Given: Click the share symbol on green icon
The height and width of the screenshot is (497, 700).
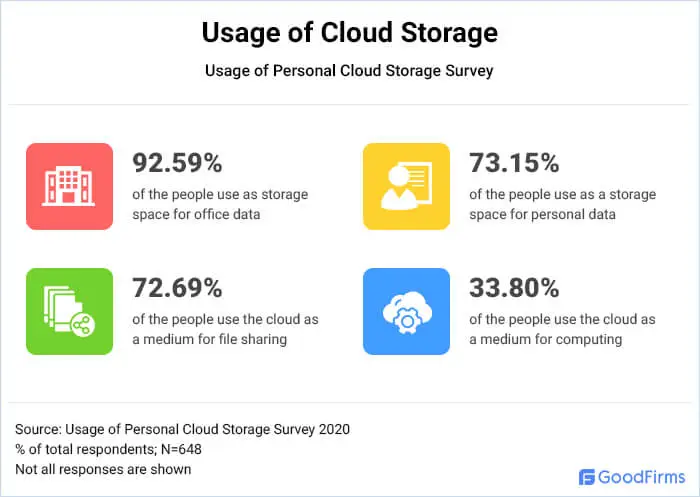Looking at the screenshot, I should pyautogui.click(x=83, y=325).
